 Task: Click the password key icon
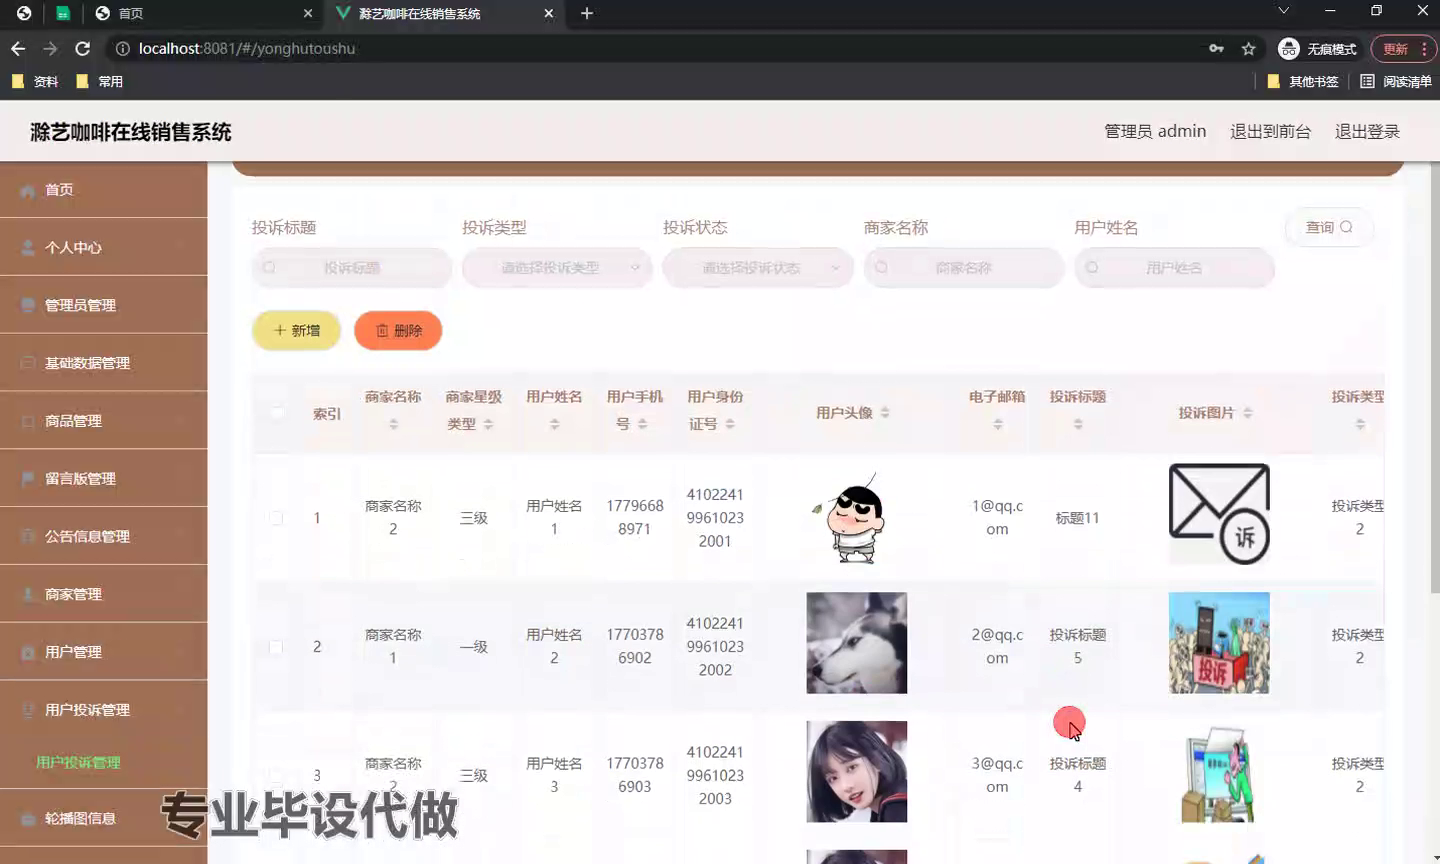pyautogui.click(x=1216, y=48)
